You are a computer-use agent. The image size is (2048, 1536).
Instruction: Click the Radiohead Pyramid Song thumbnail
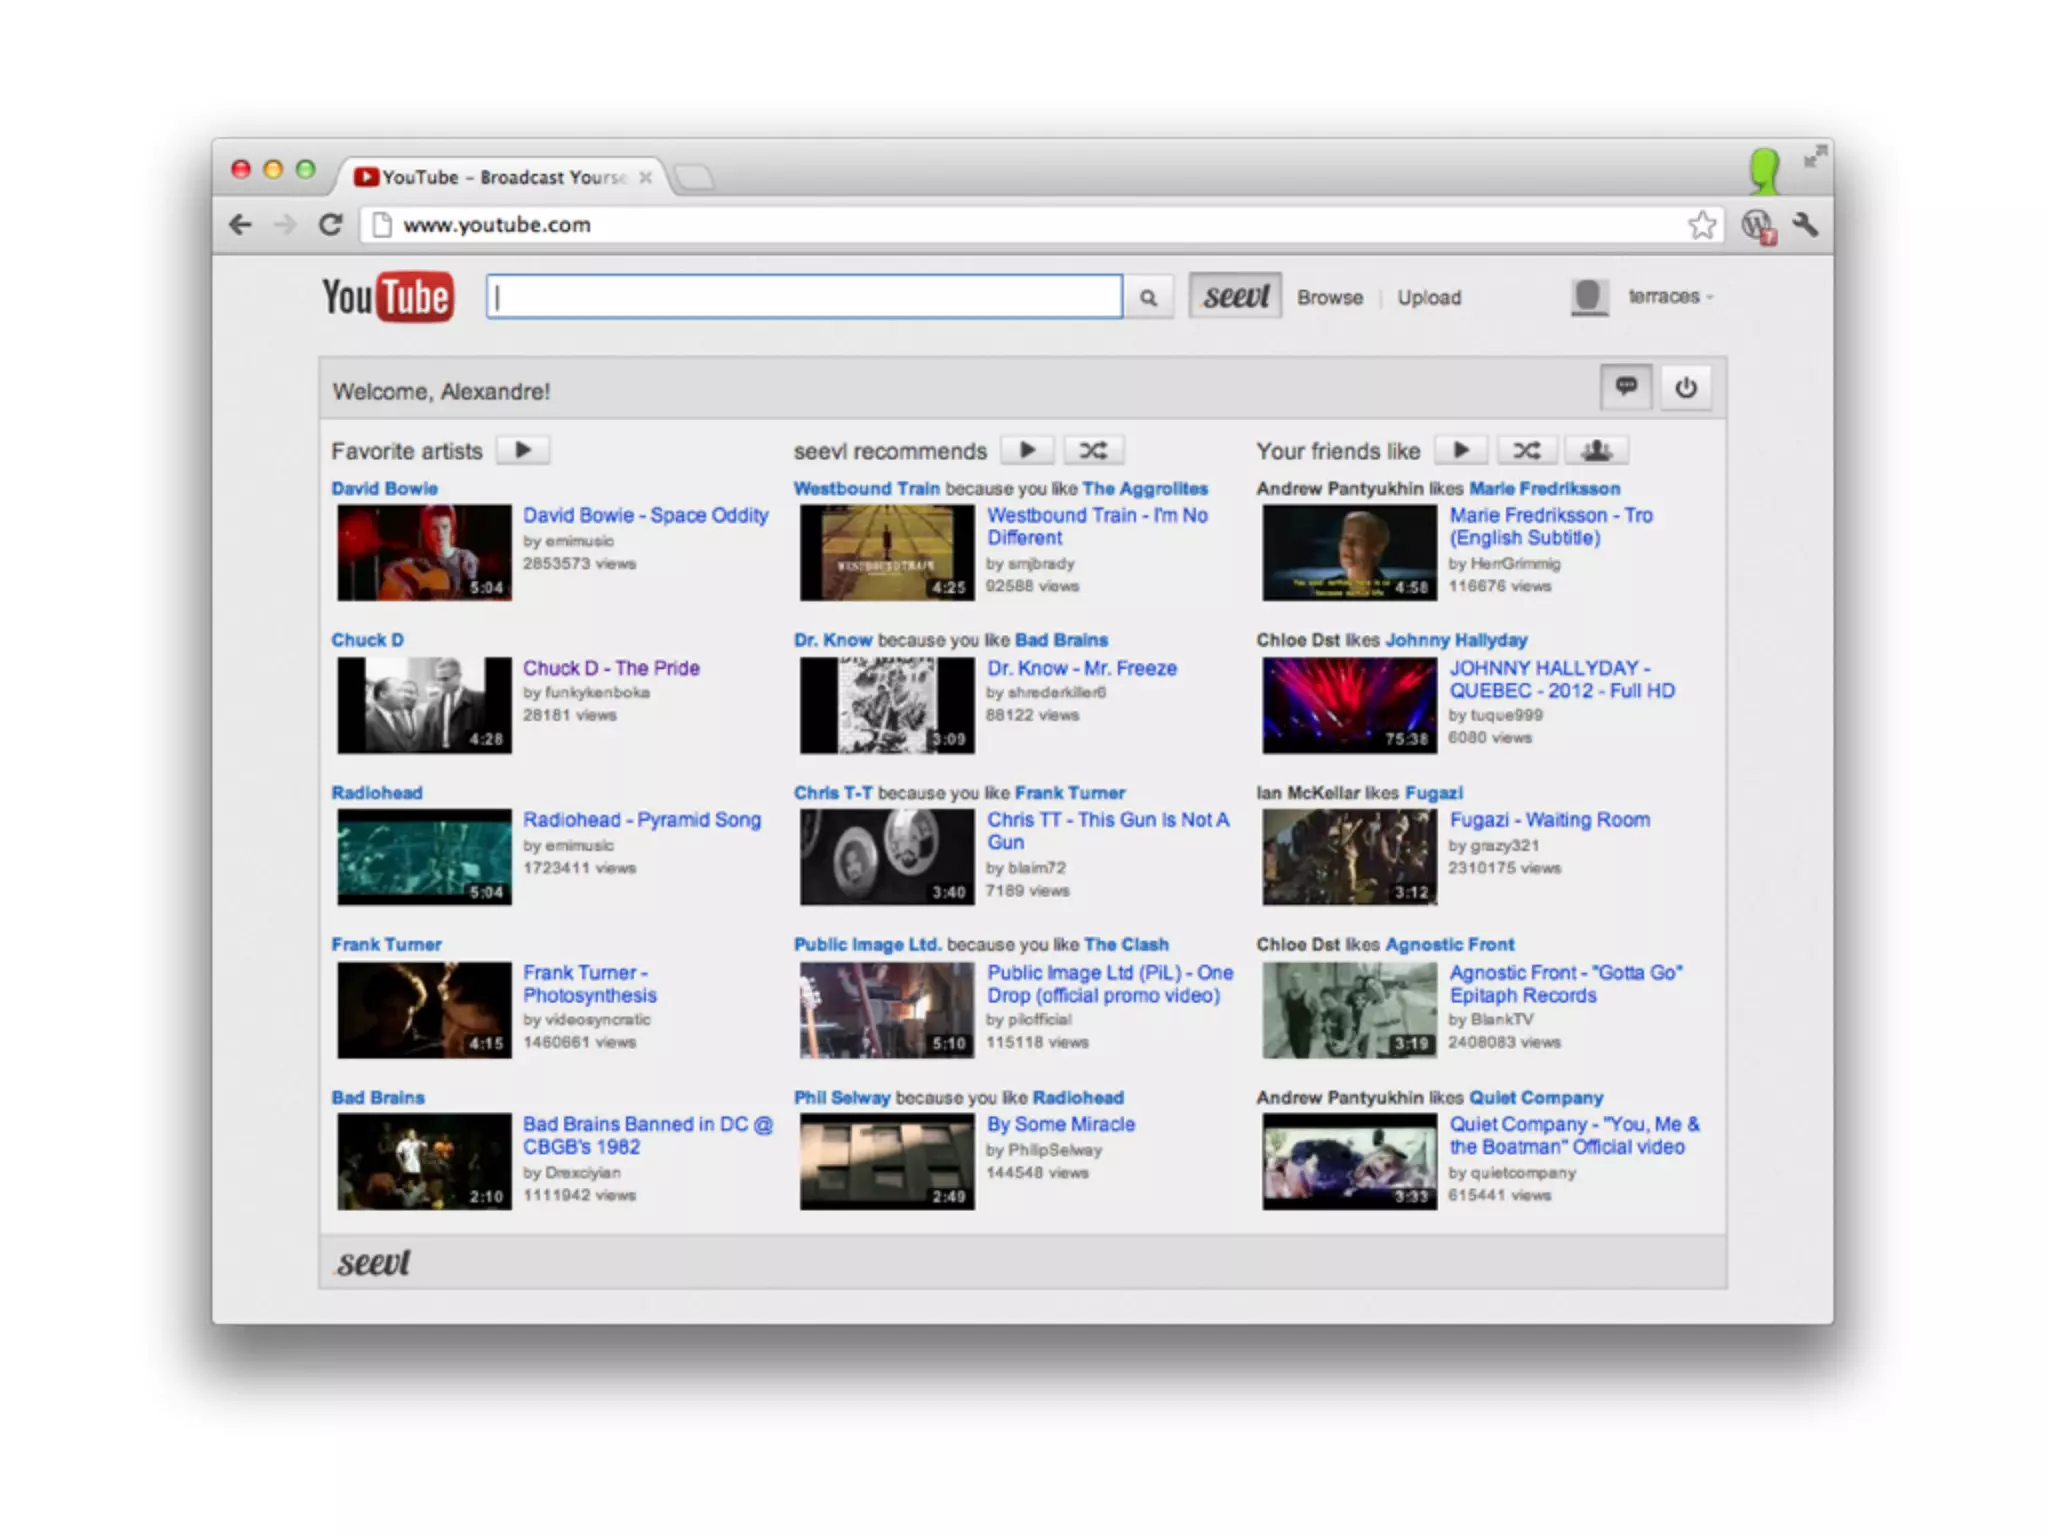[424, 857]
